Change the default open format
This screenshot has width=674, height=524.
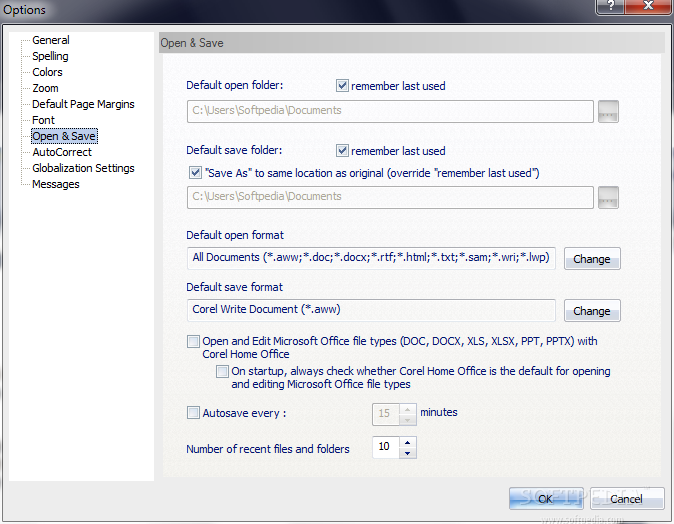click(592, 258)
